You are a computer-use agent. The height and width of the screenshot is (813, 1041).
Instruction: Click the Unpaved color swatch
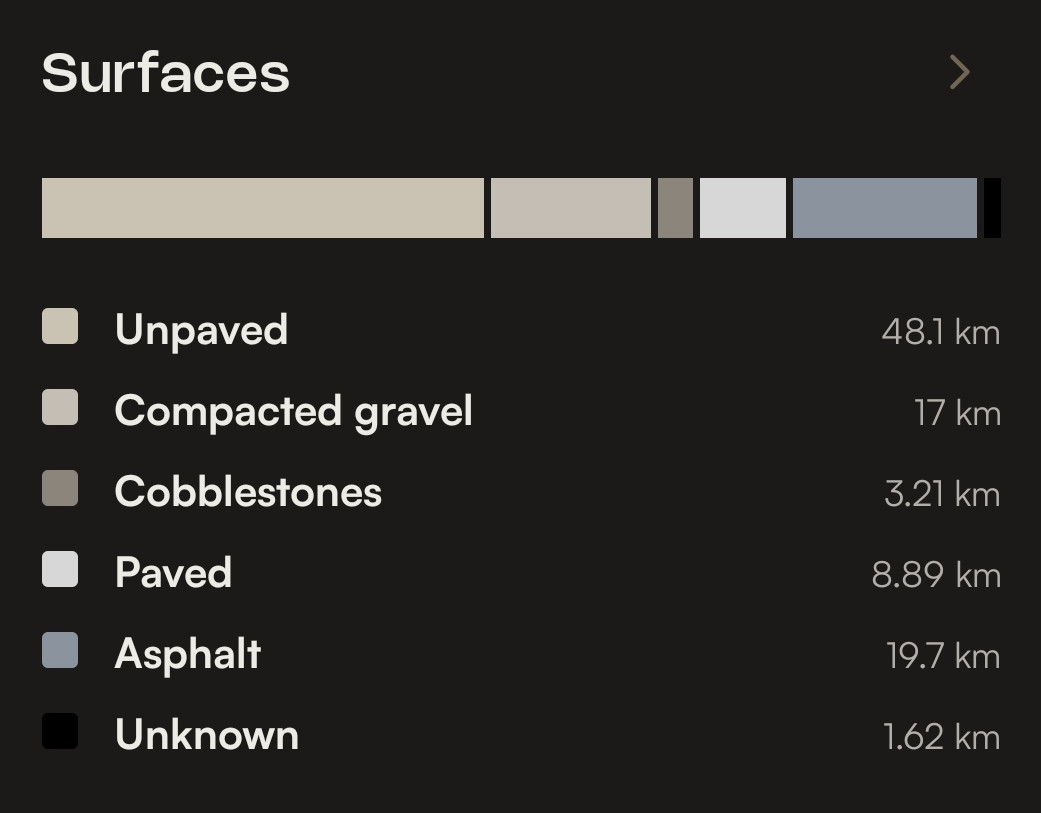point(60,326)
